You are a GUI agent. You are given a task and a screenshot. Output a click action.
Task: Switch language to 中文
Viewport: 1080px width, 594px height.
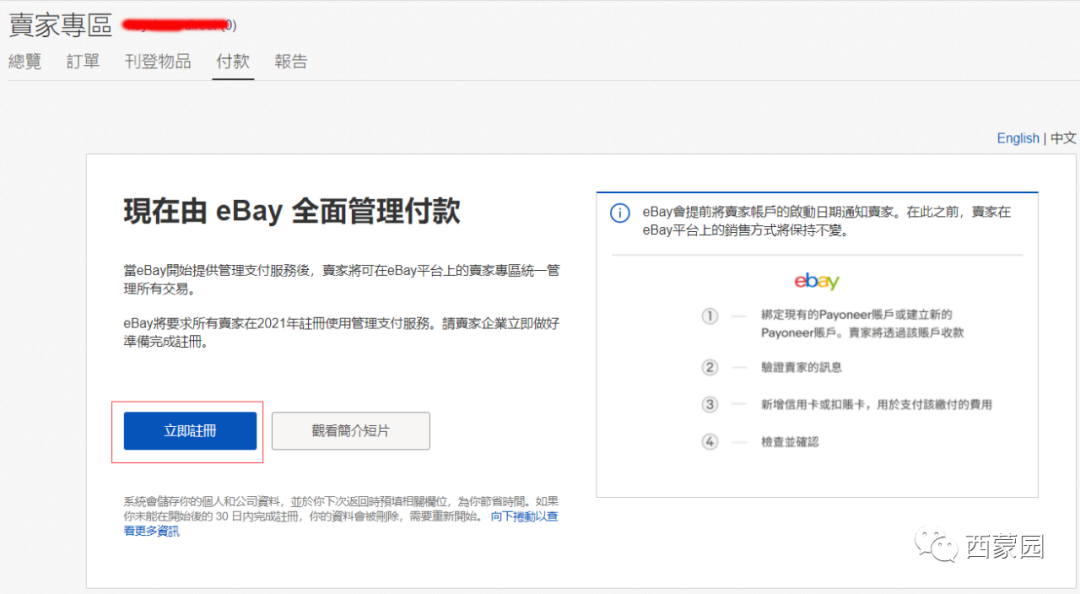pyautogui.click(x=1063, y=138)
